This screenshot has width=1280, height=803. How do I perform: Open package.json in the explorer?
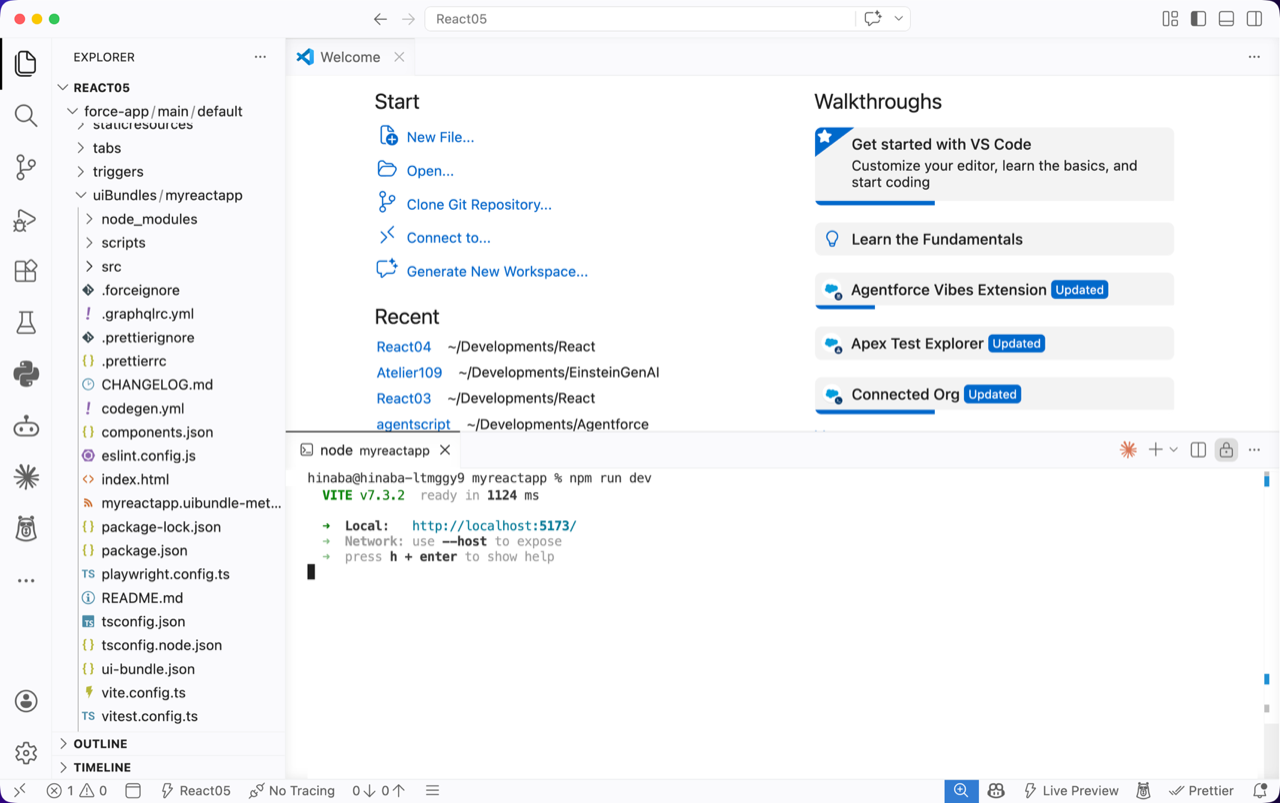click(144, 550)
